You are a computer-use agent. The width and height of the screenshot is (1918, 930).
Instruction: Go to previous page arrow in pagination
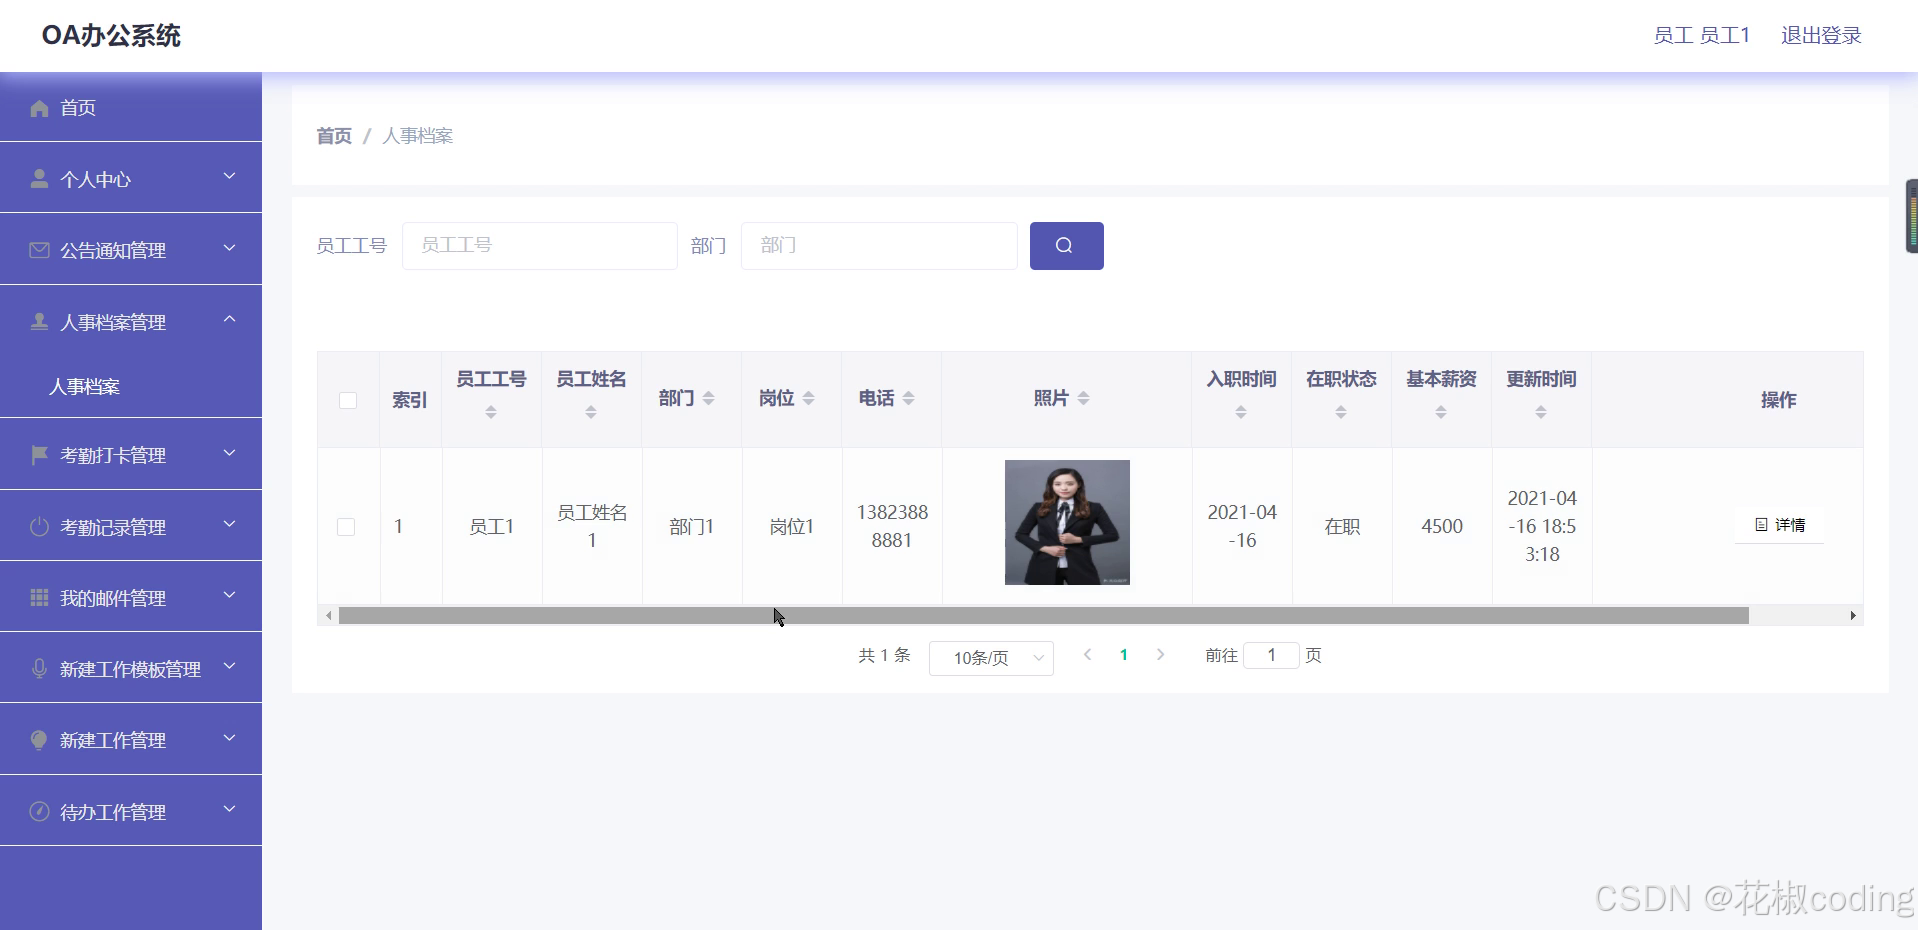[1087, 655]
